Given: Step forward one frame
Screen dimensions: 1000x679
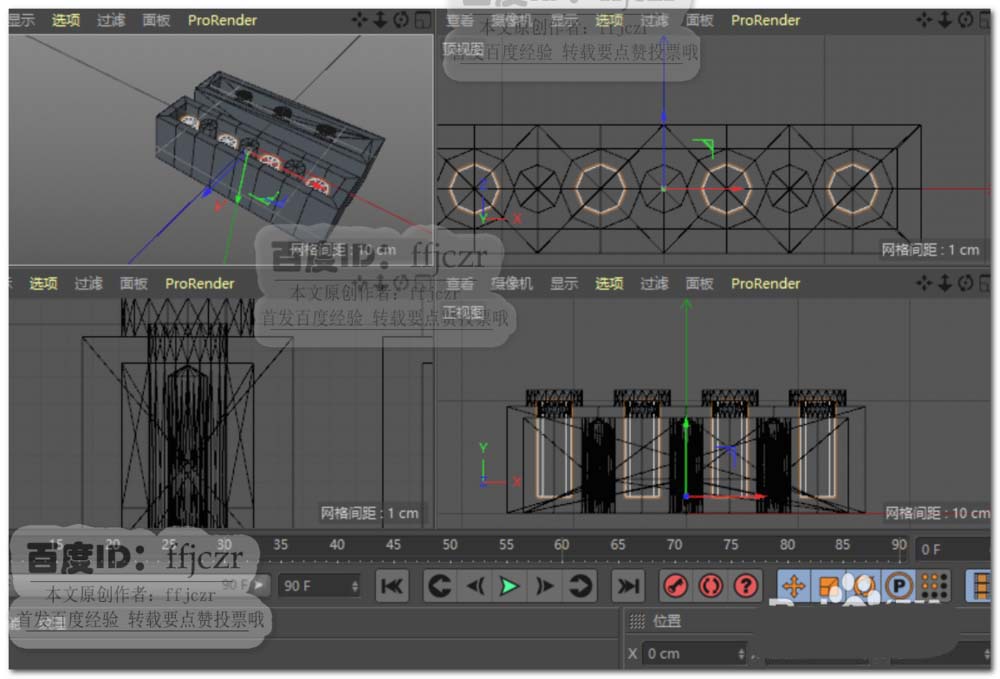Looking at the screenshot, I should tap(545, 586).
